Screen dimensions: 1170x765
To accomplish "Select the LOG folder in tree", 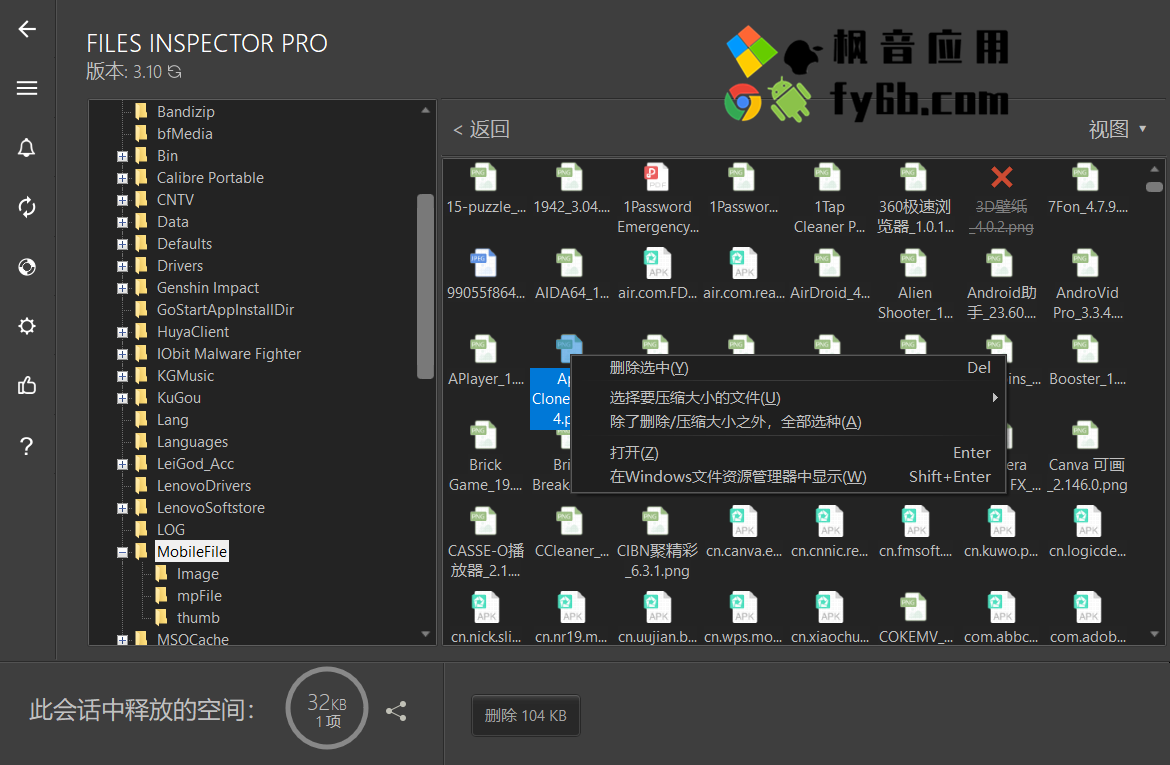I will (171, 530).
